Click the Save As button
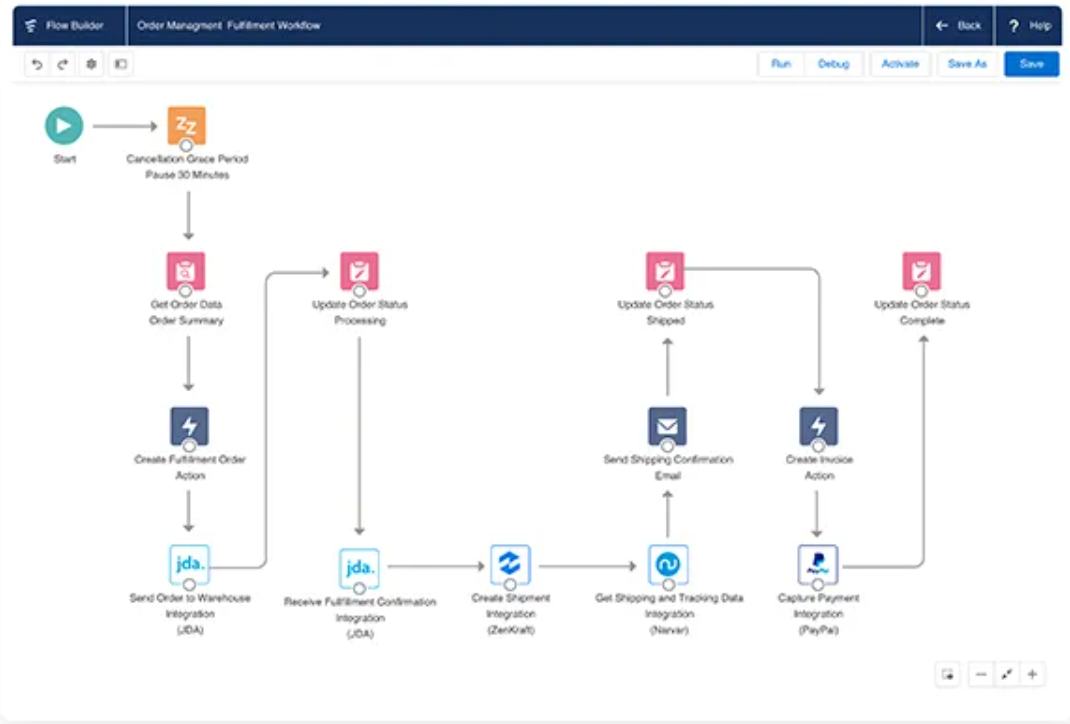 point(967,64)
